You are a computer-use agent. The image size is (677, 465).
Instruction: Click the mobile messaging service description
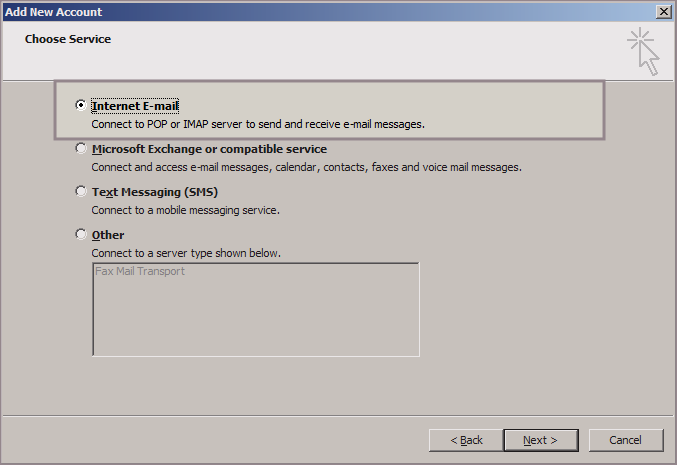185,210
